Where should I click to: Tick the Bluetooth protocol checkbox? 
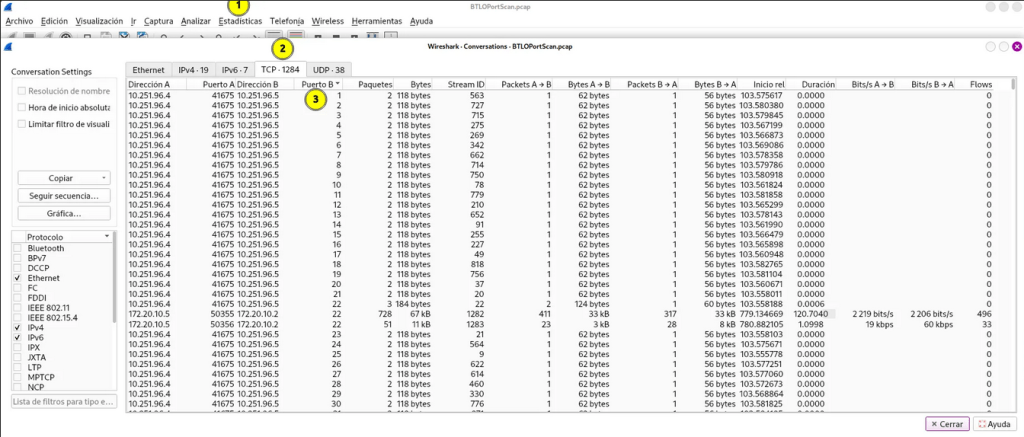tap(17, 248)
